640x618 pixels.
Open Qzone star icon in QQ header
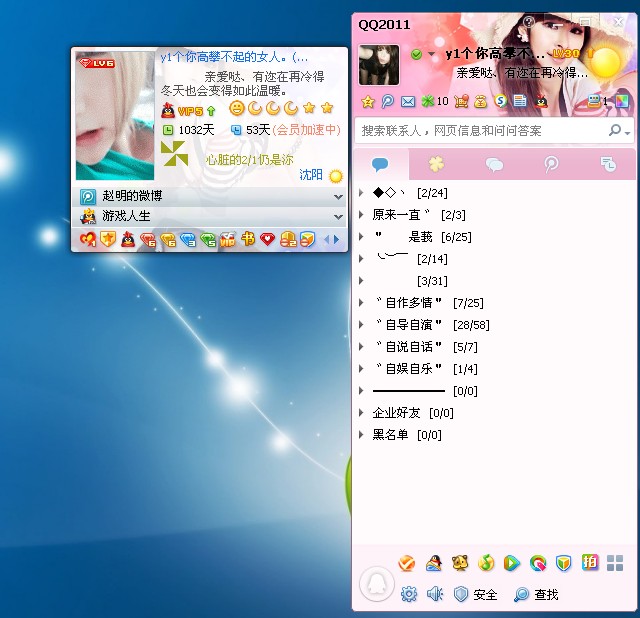click(x=368, y=101)
